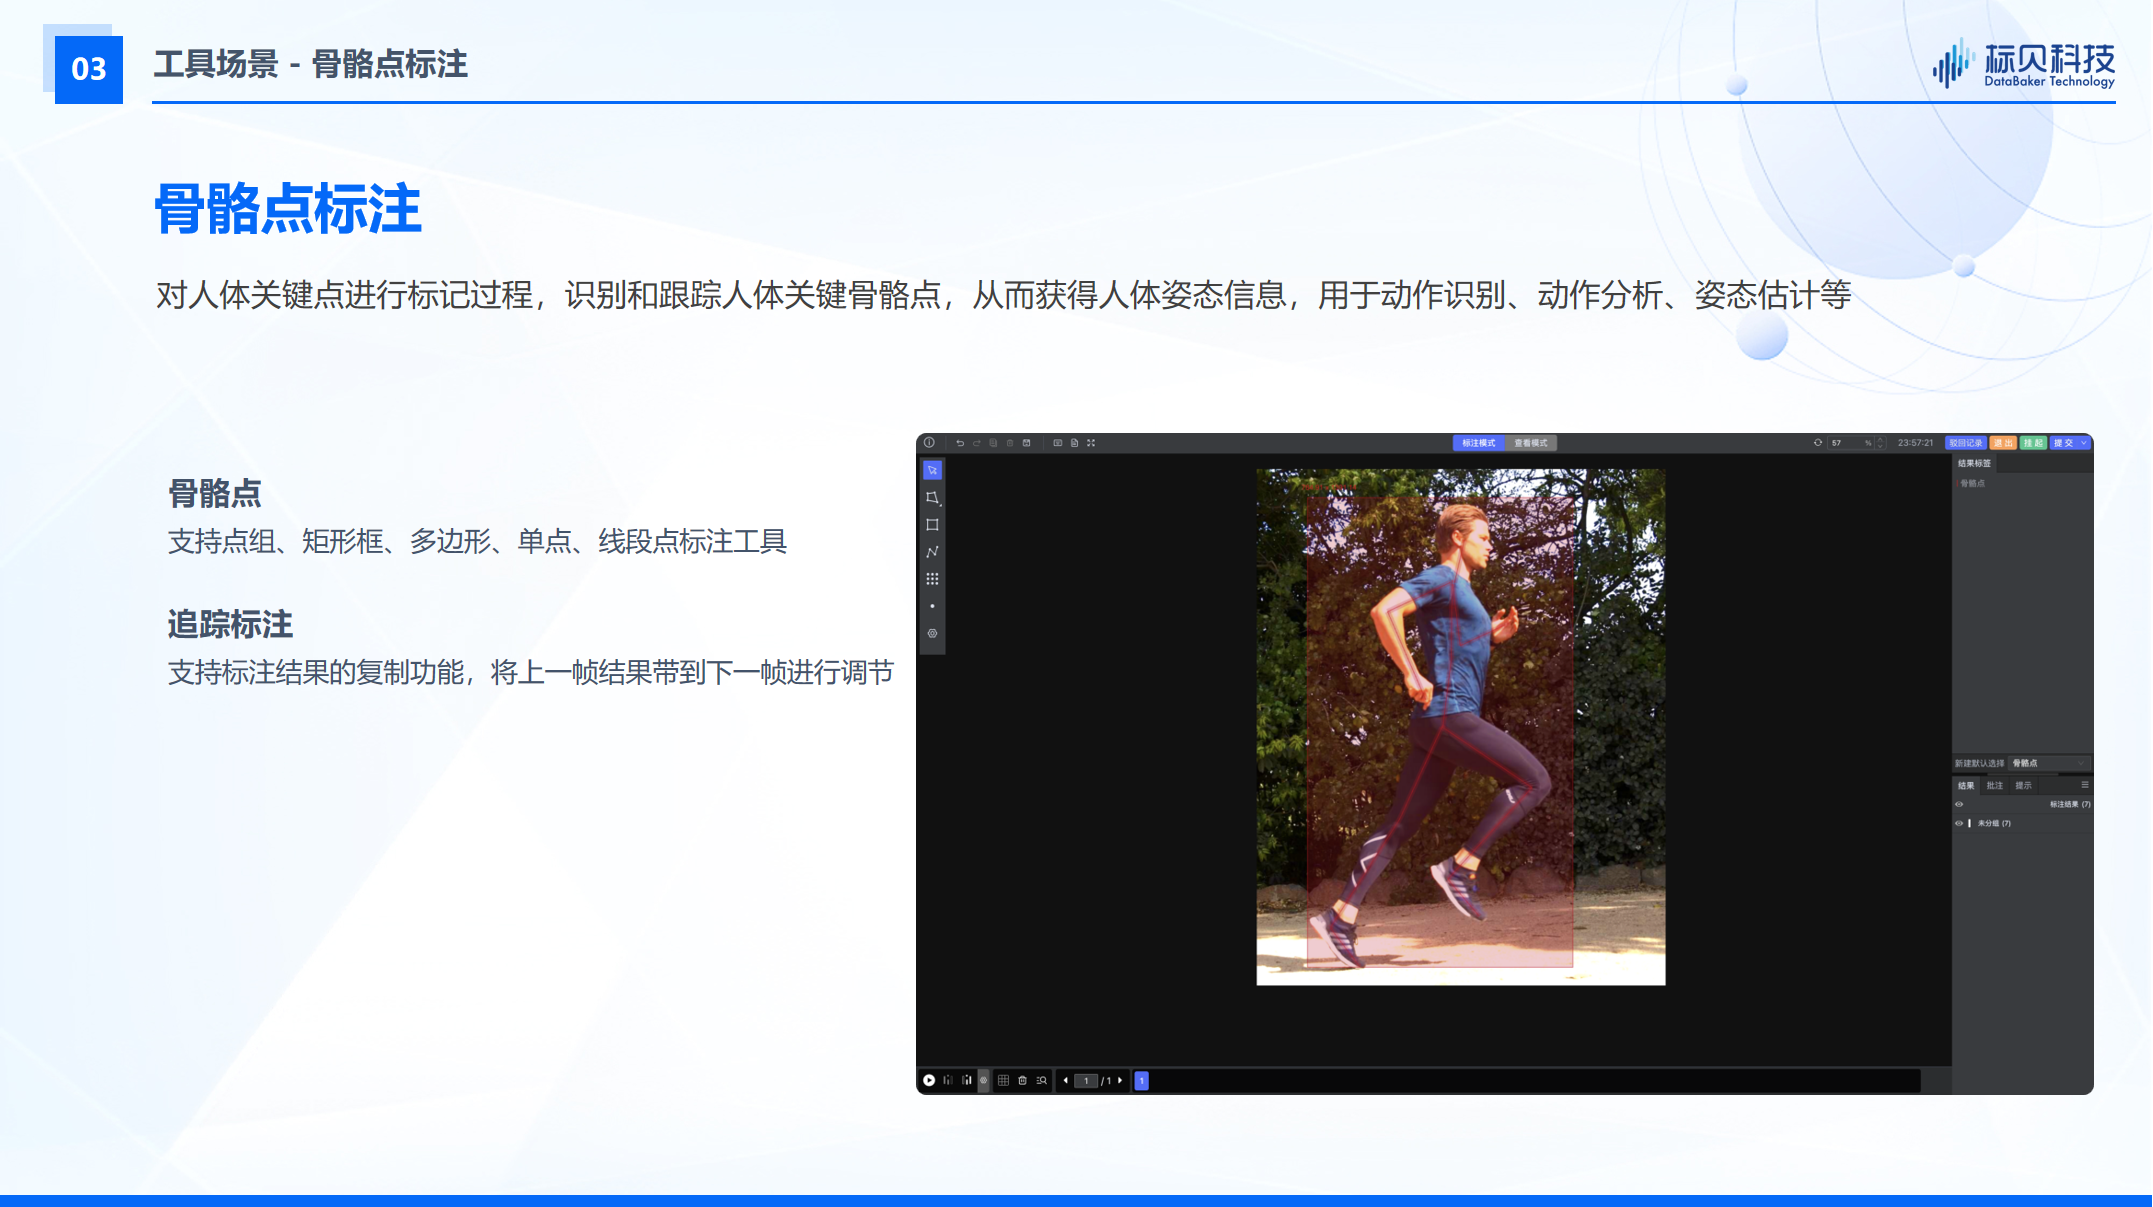Click the 23:57:21 timer text

[1915, 443]
